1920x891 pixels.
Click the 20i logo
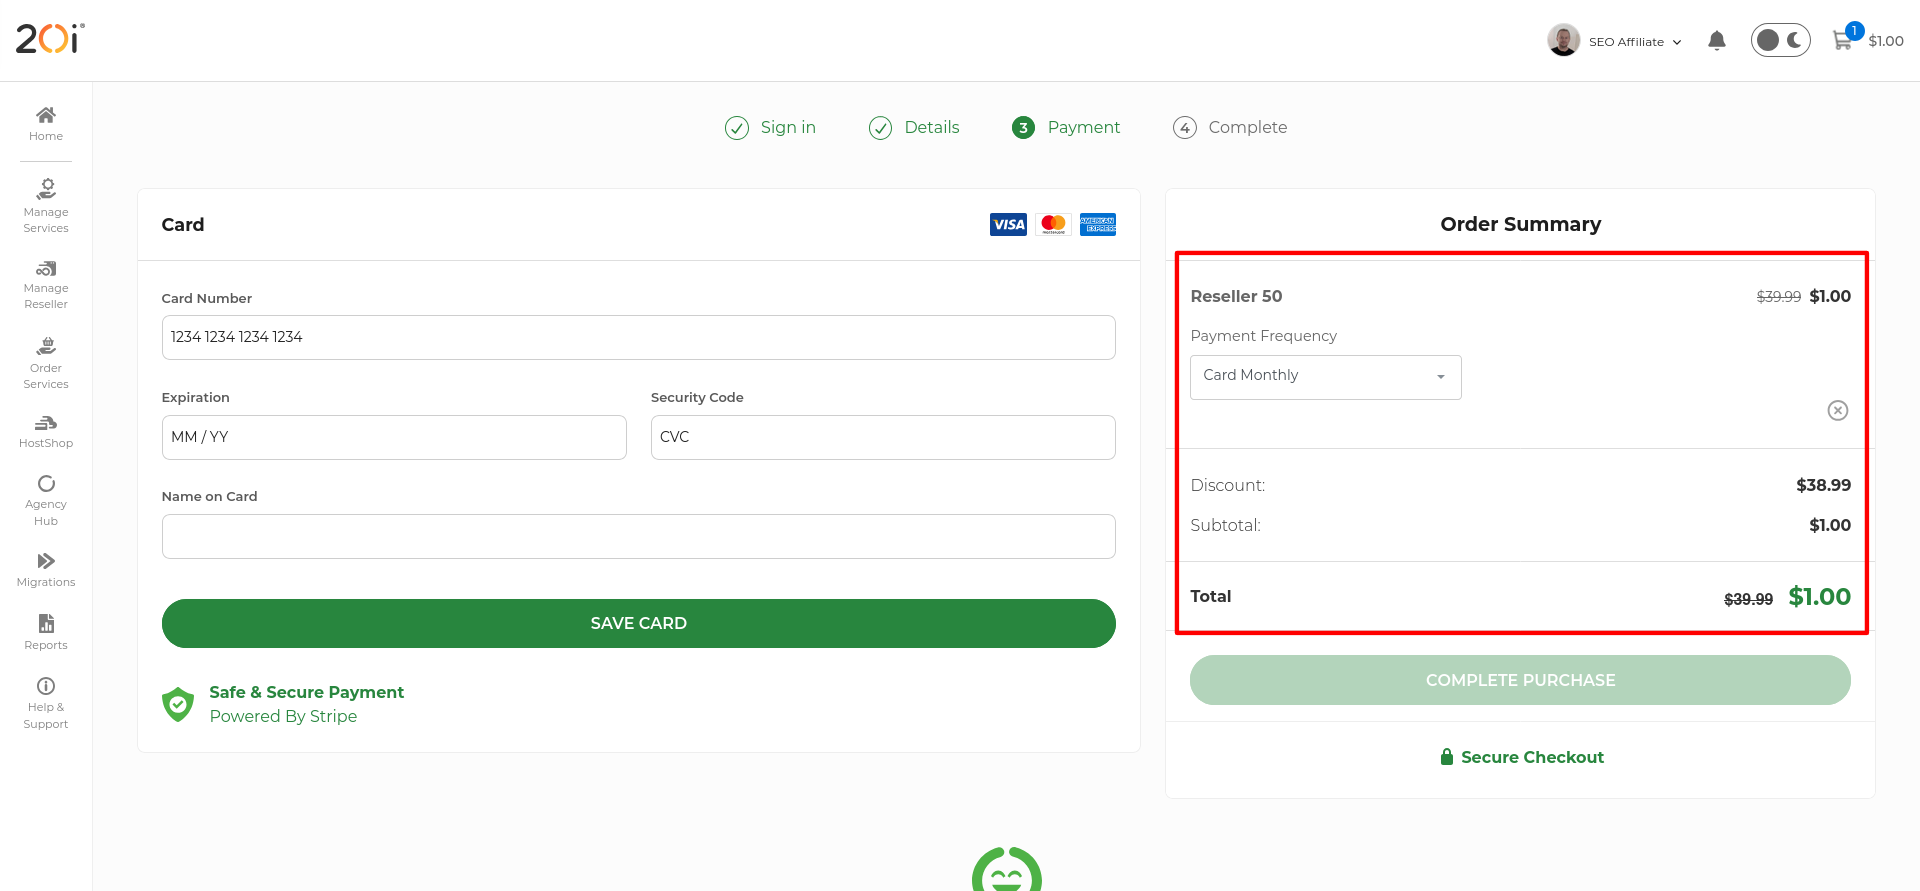(50, 39)
